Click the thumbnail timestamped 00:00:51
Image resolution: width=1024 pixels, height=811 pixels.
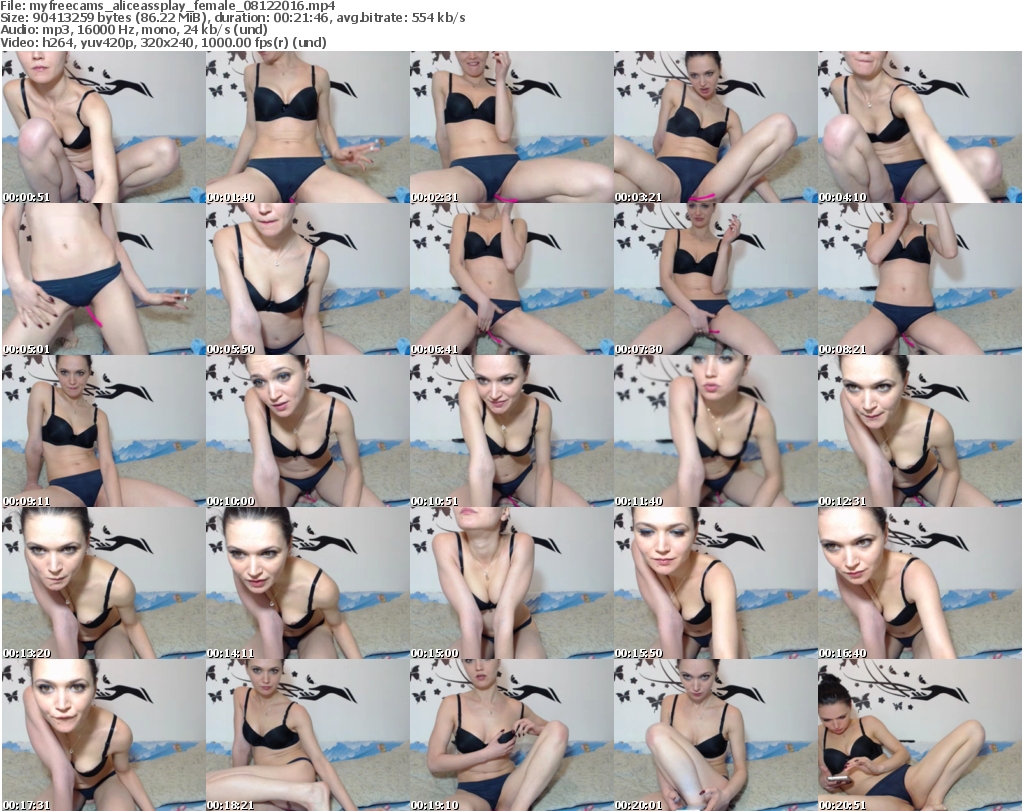click(103, 127)
